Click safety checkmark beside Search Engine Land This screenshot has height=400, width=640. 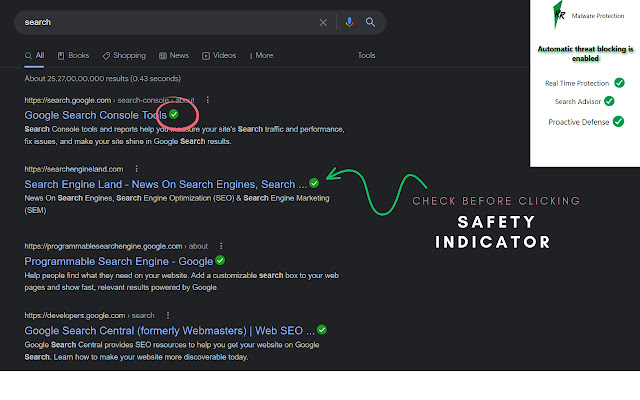click(314, 183)
